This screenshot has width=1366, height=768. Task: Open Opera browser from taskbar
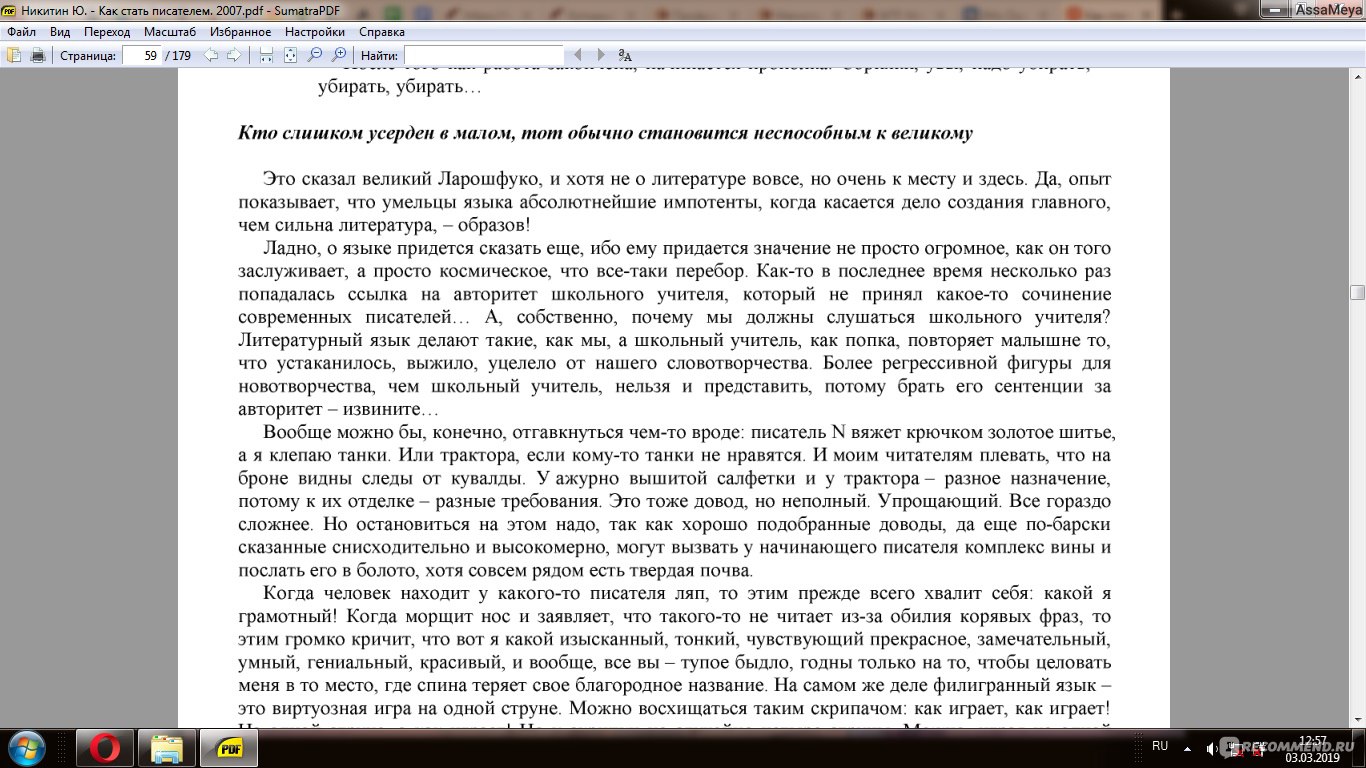point(104,748)
